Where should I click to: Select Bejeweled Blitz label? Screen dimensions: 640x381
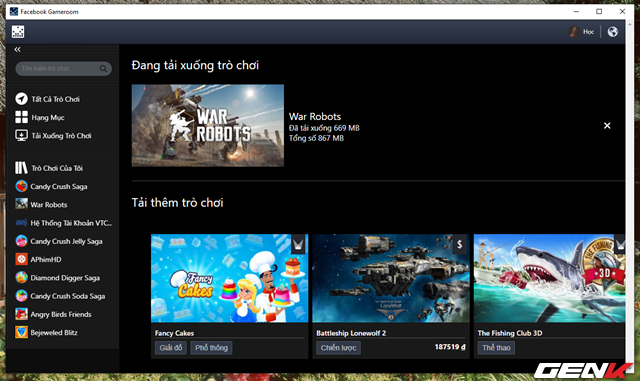[x=54, y=333]
